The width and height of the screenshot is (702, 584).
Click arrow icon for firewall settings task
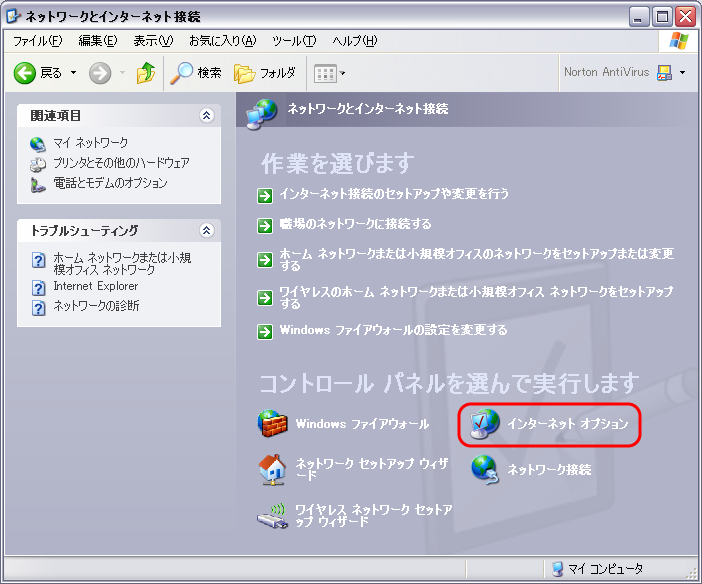(x=265, y=332)
